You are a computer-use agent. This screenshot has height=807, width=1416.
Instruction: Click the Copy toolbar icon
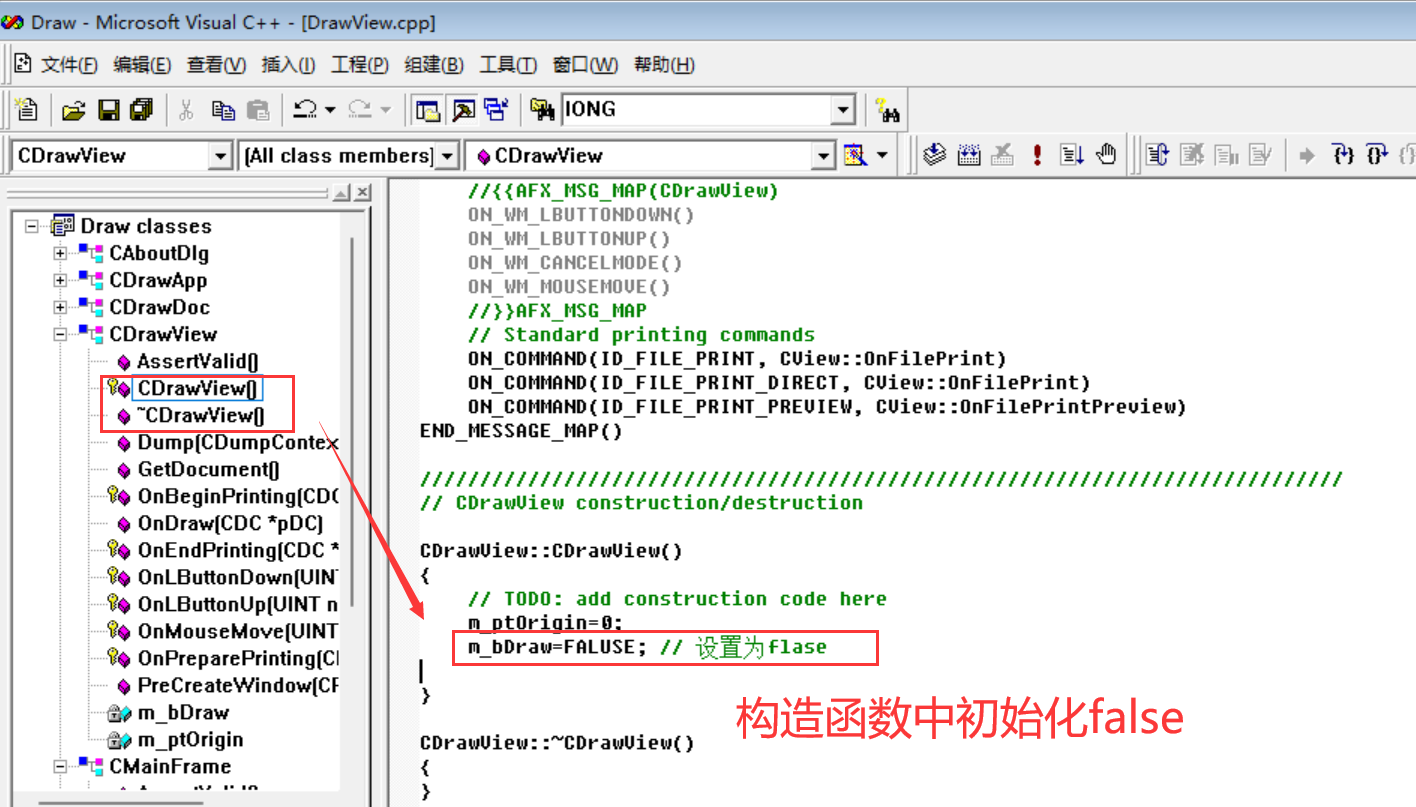click(x=222, y=110)
